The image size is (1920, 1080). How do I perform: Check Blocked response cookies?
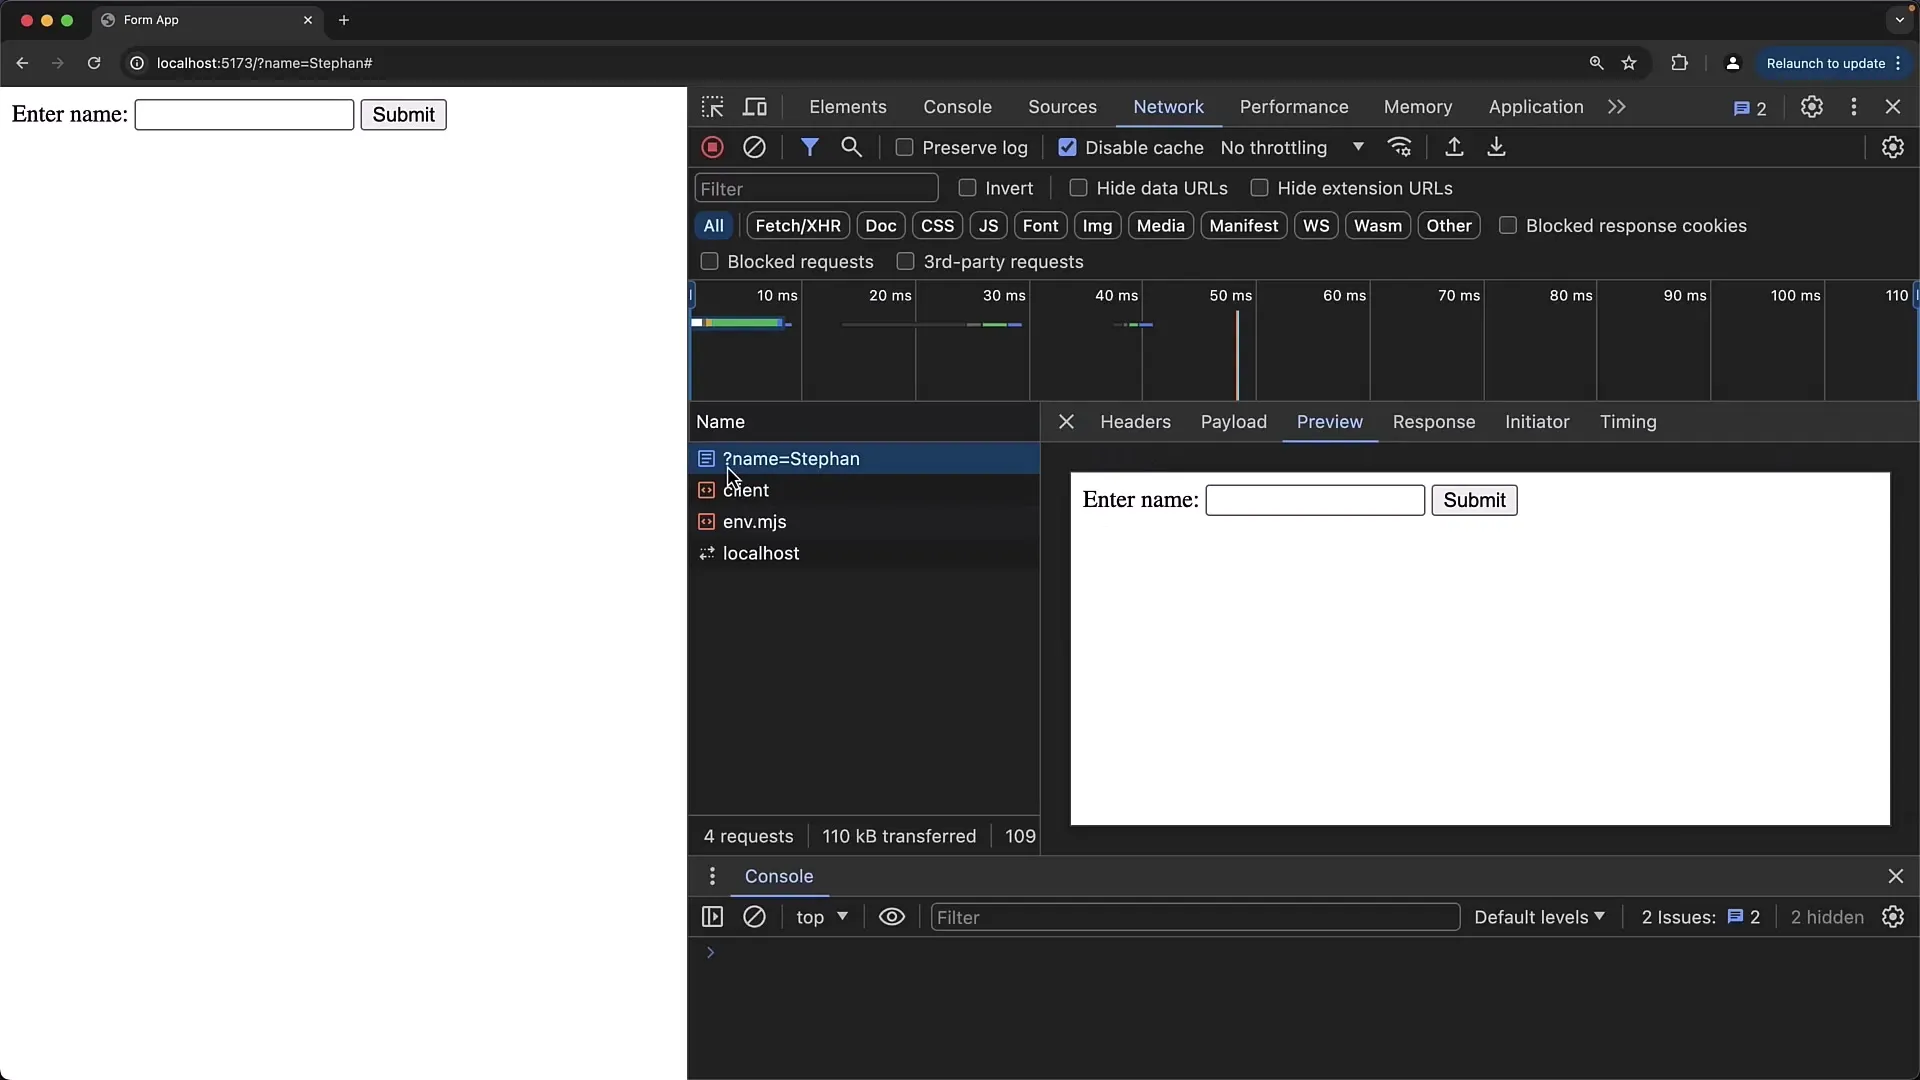pos(1507,226)
